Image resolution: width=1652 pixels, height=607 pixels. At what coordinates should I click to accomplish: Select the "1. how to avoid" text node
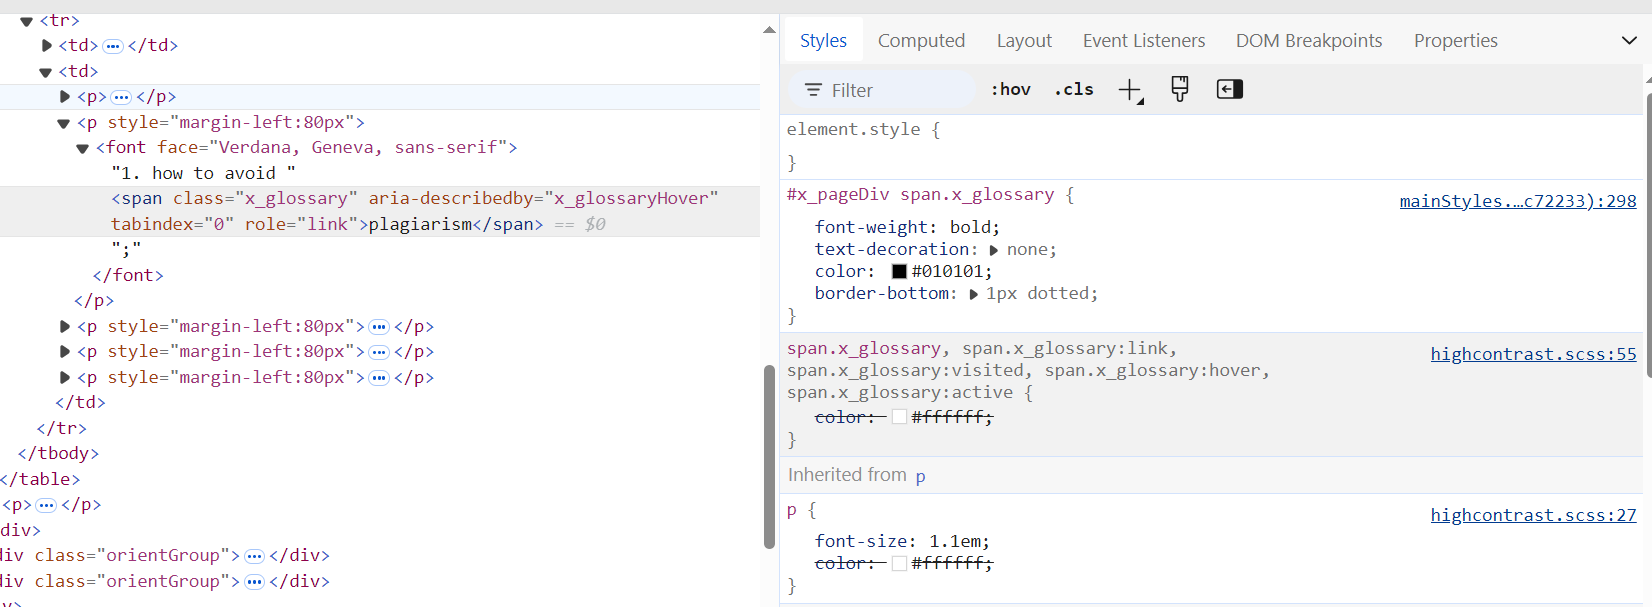click(203, 173)
